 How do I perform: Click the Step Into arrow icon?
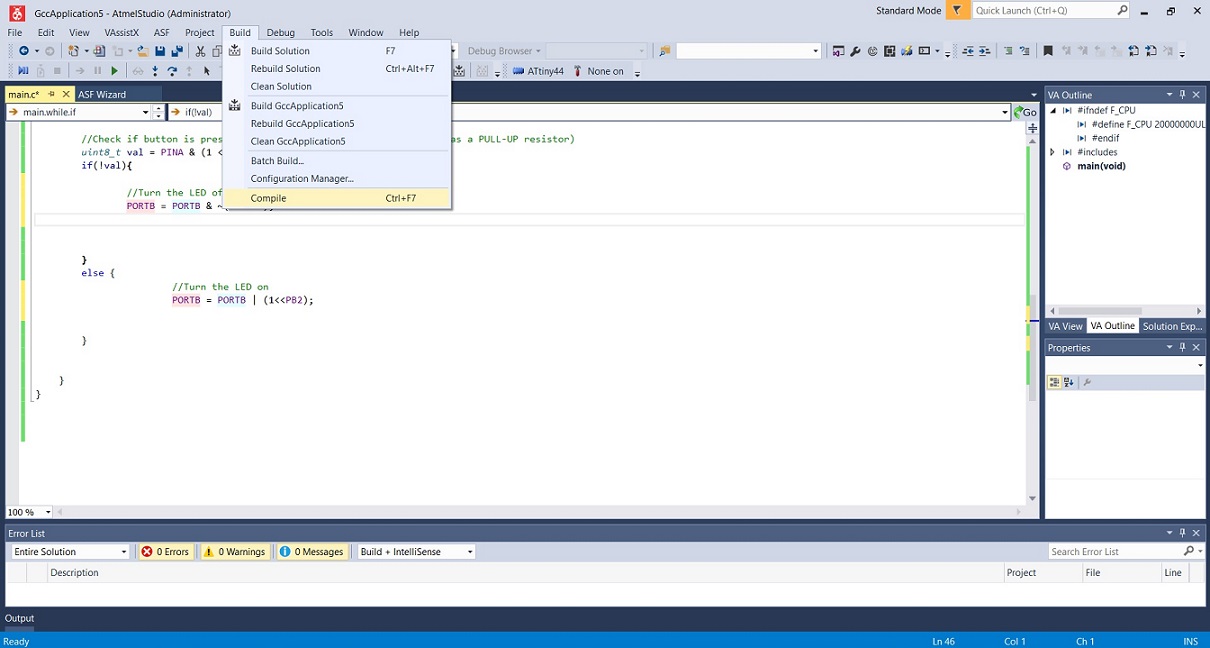[x=155, y=71]
